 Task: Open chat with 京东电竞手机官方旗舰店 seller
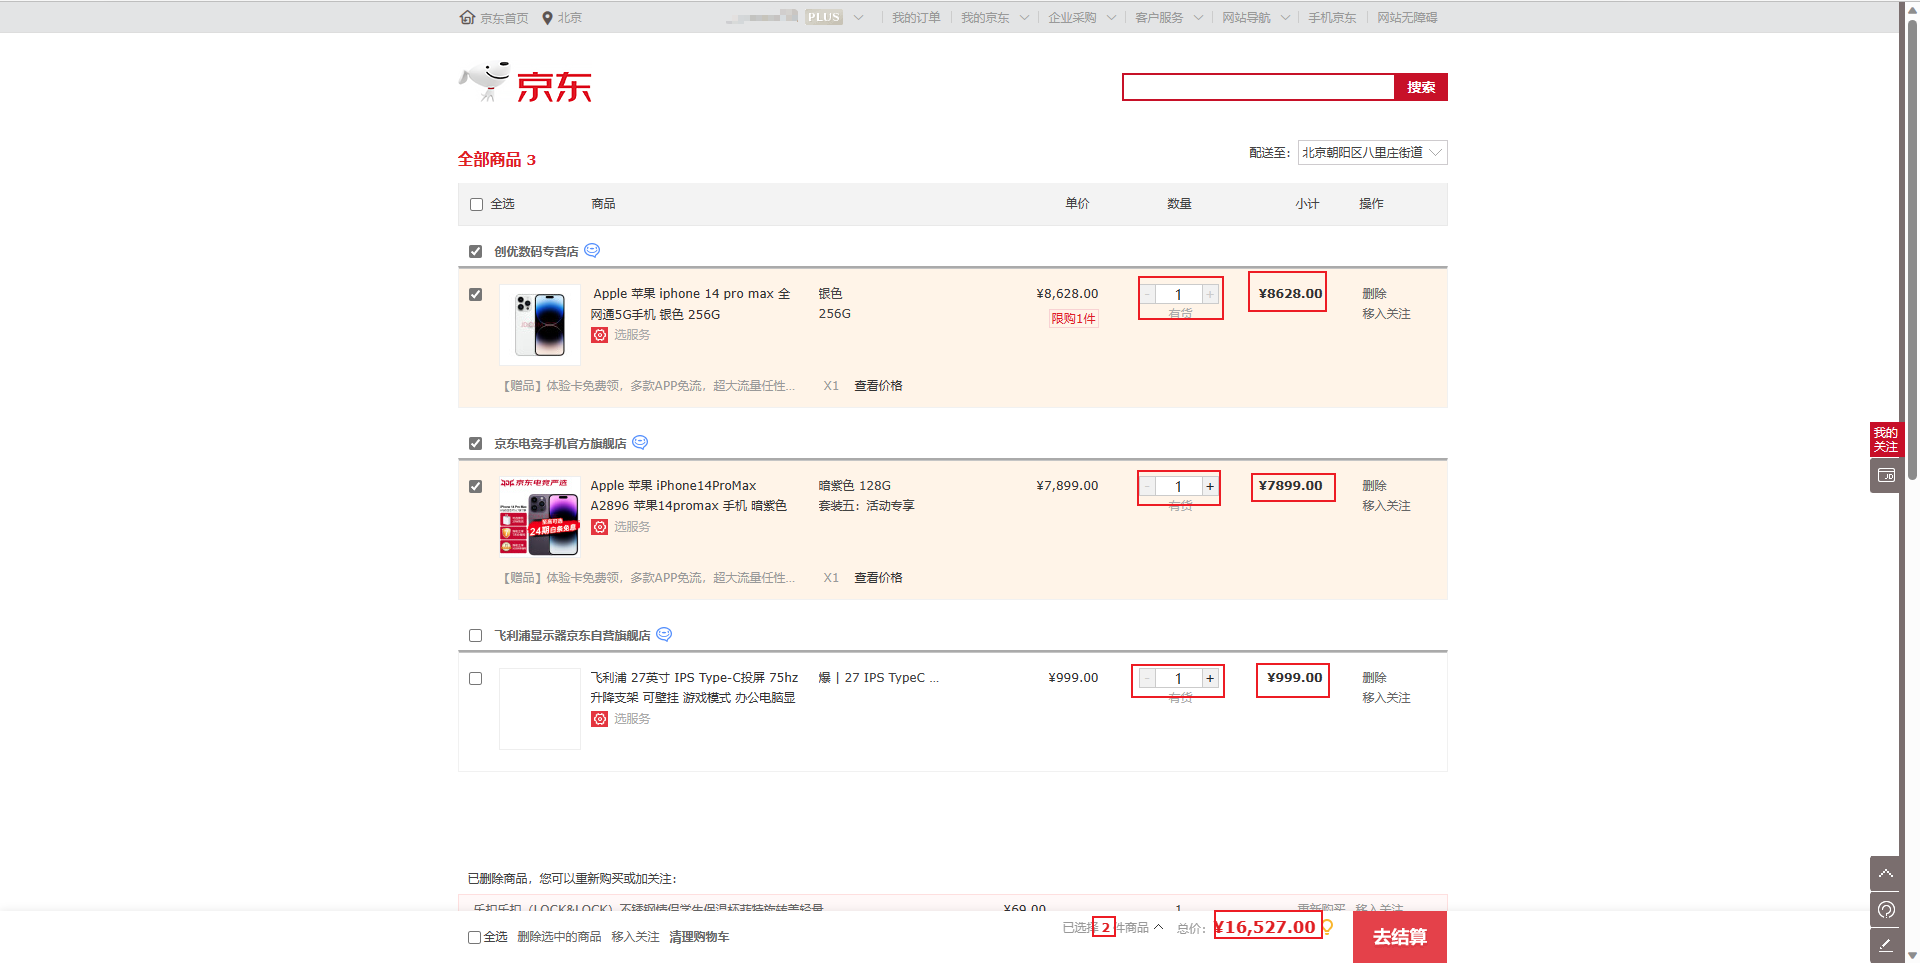(640, 442)
